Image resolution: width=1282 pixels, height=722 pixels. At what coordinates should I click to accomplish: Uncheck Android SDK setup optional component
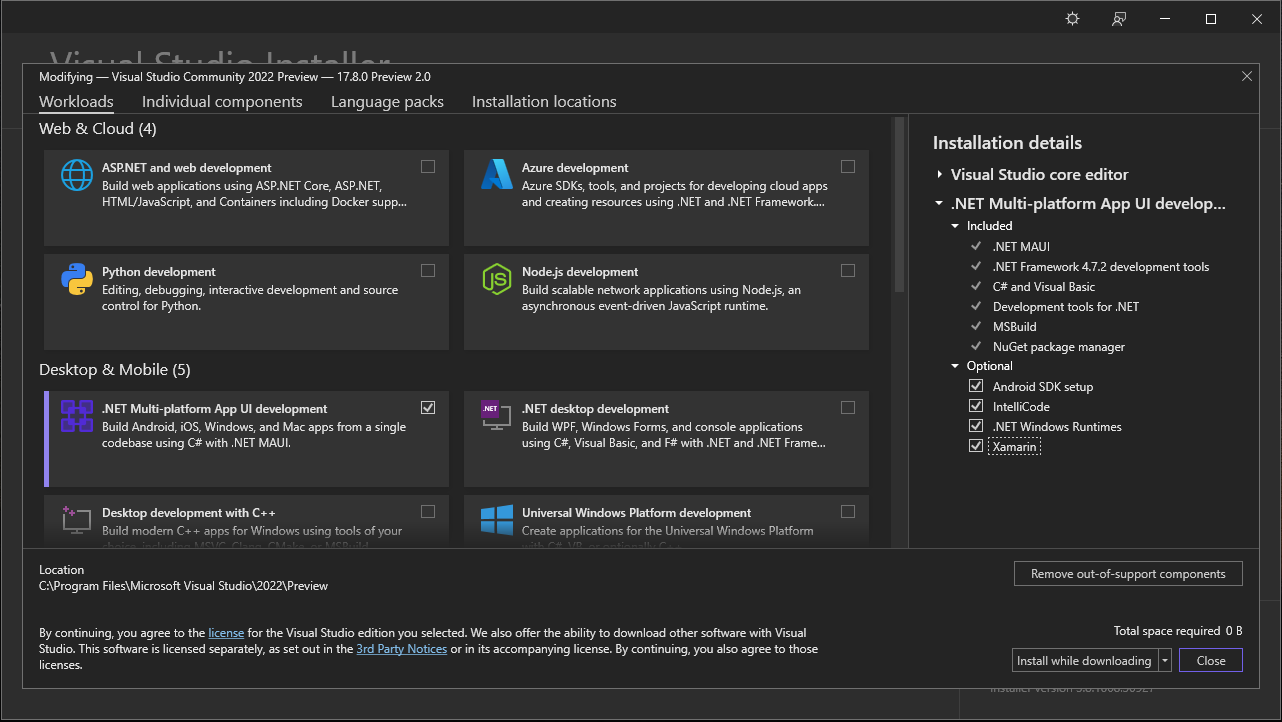[x=976, y=386]
